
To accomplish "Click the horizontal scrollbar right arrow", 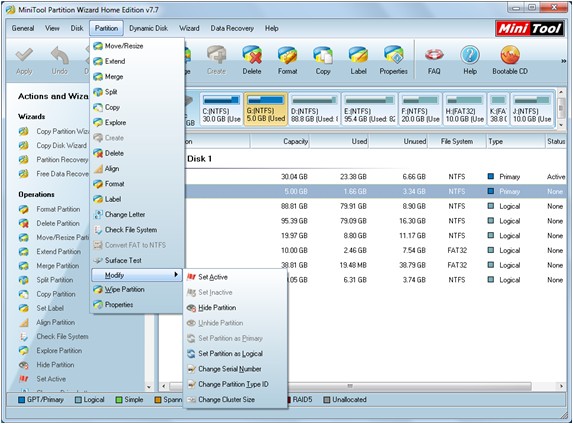I will coord(561,386).
